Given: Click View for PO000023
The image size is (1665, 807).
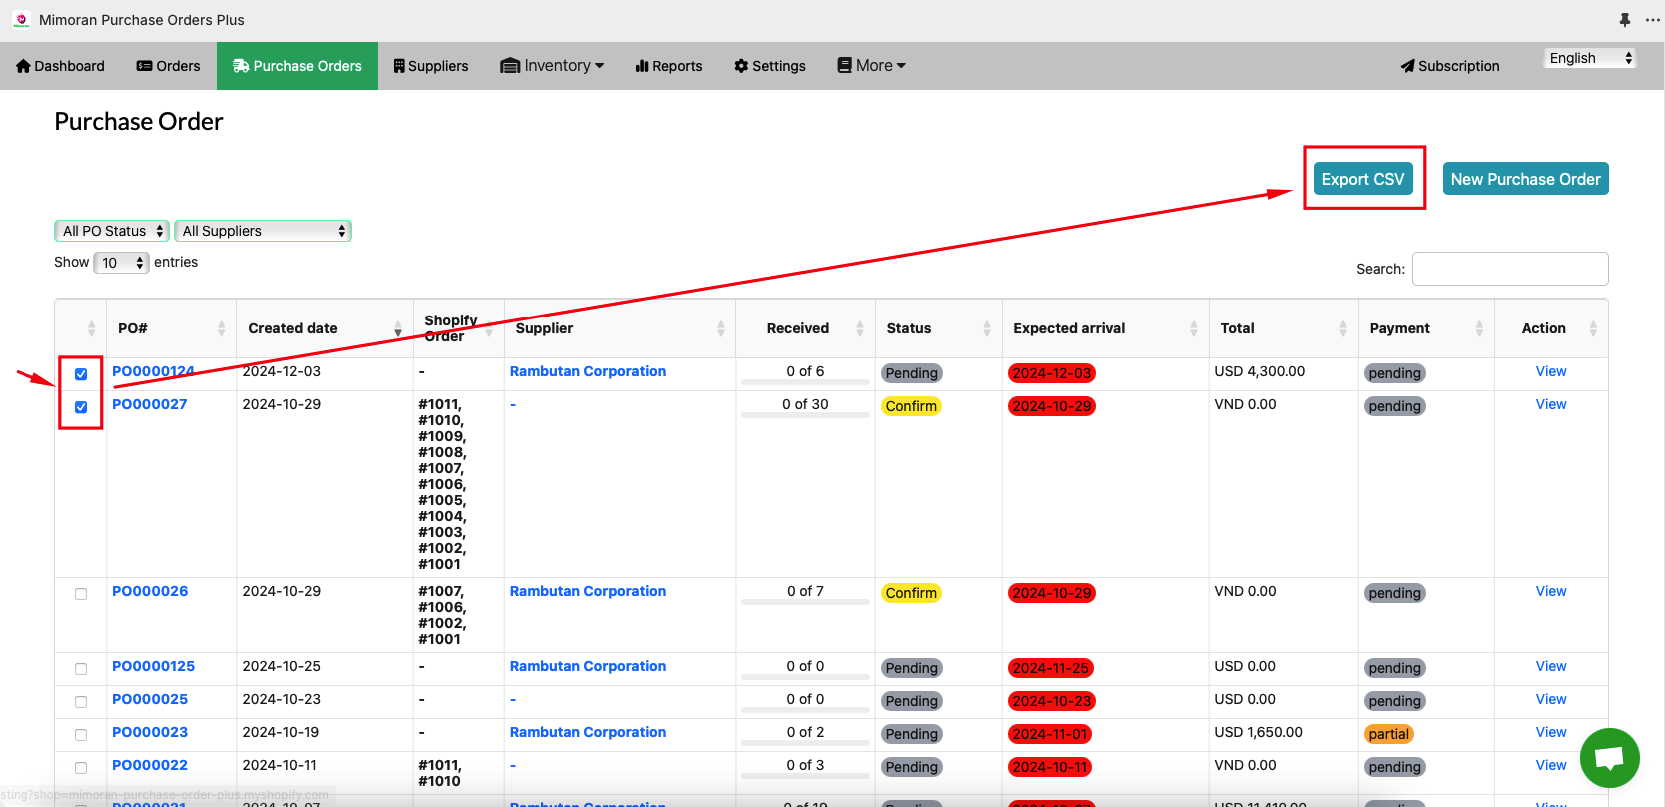Looking at the screenshot, I should tap(1551, 732).
